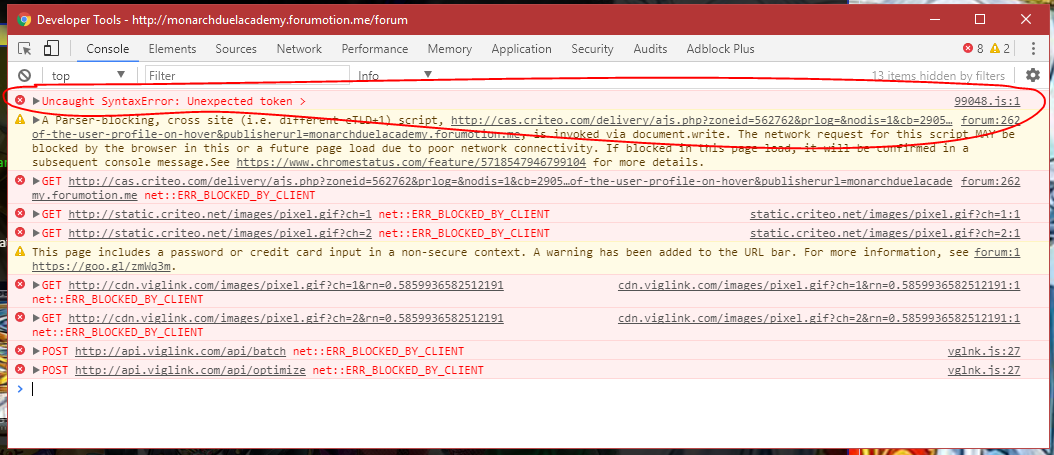The height and width of the screenshot is (455, 1054).
Task: Open forum:1 source link of password warning
Action: (x=998, y=252)
